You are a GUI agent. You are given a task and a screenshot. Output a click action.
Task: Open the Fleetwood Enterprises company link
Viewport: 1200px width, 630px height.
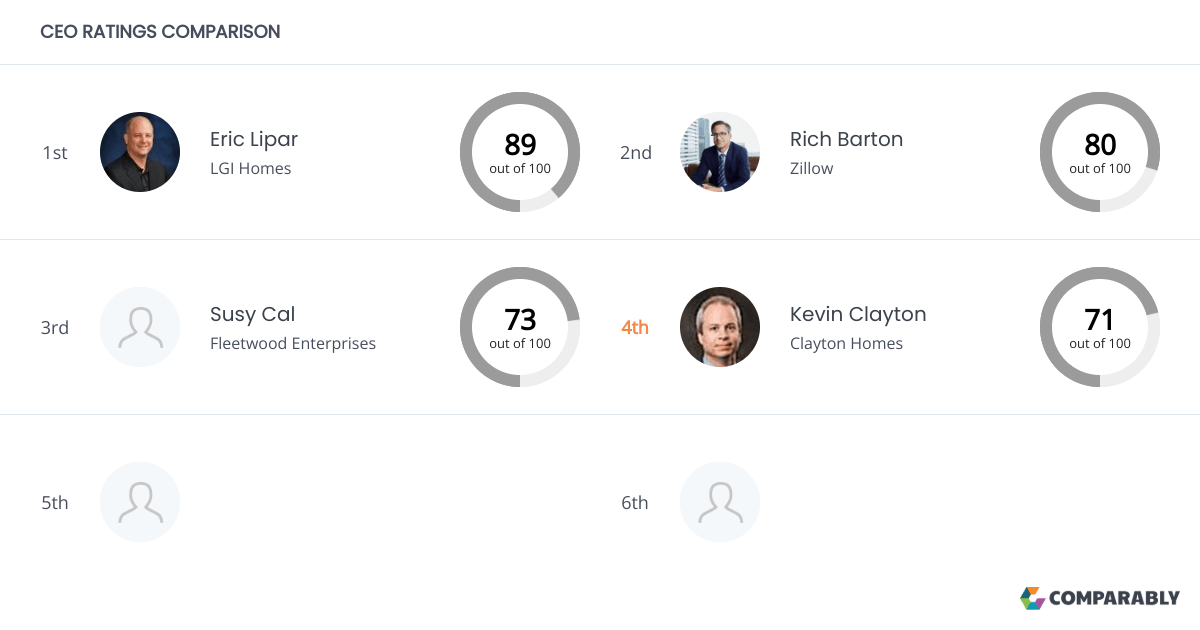click(x=293, y=343)
